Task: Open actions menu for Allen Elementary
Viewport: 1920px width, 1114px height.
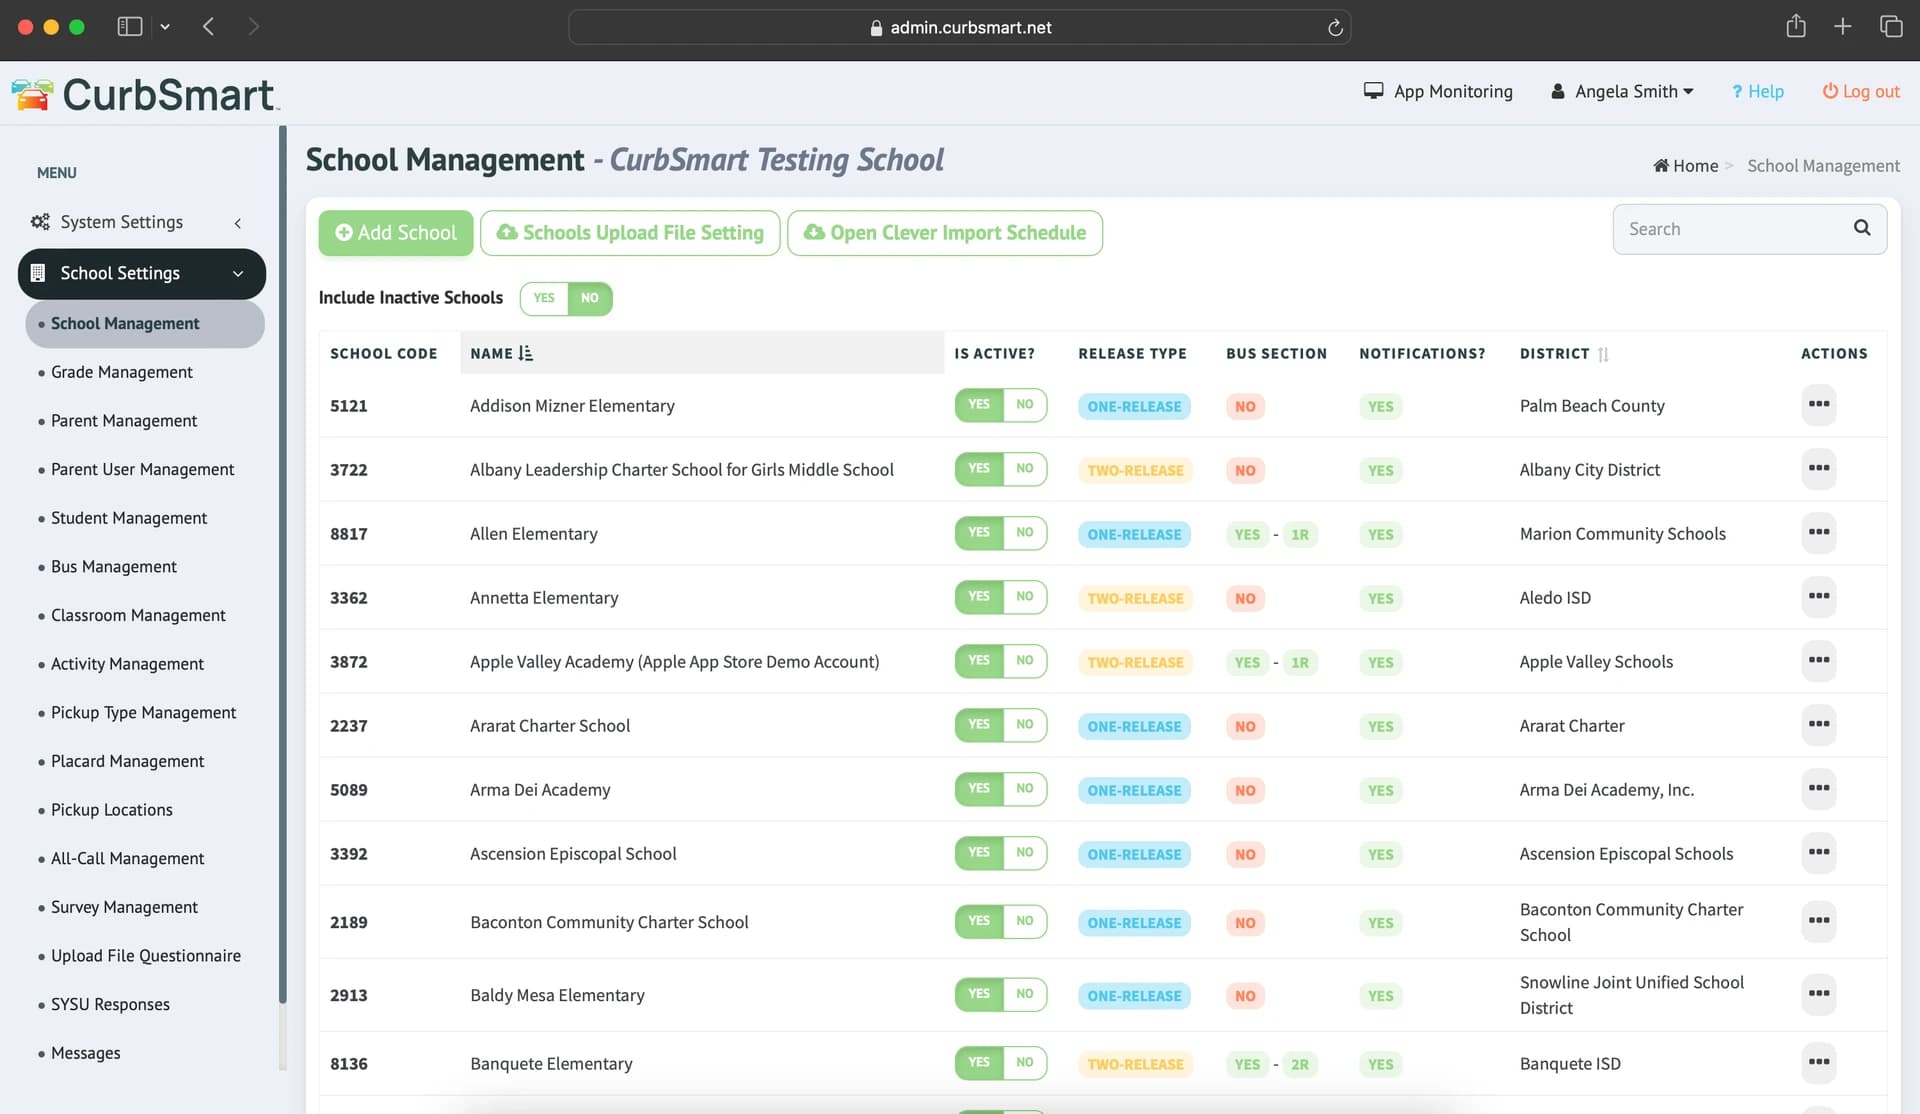Action: pos(1818,533)
